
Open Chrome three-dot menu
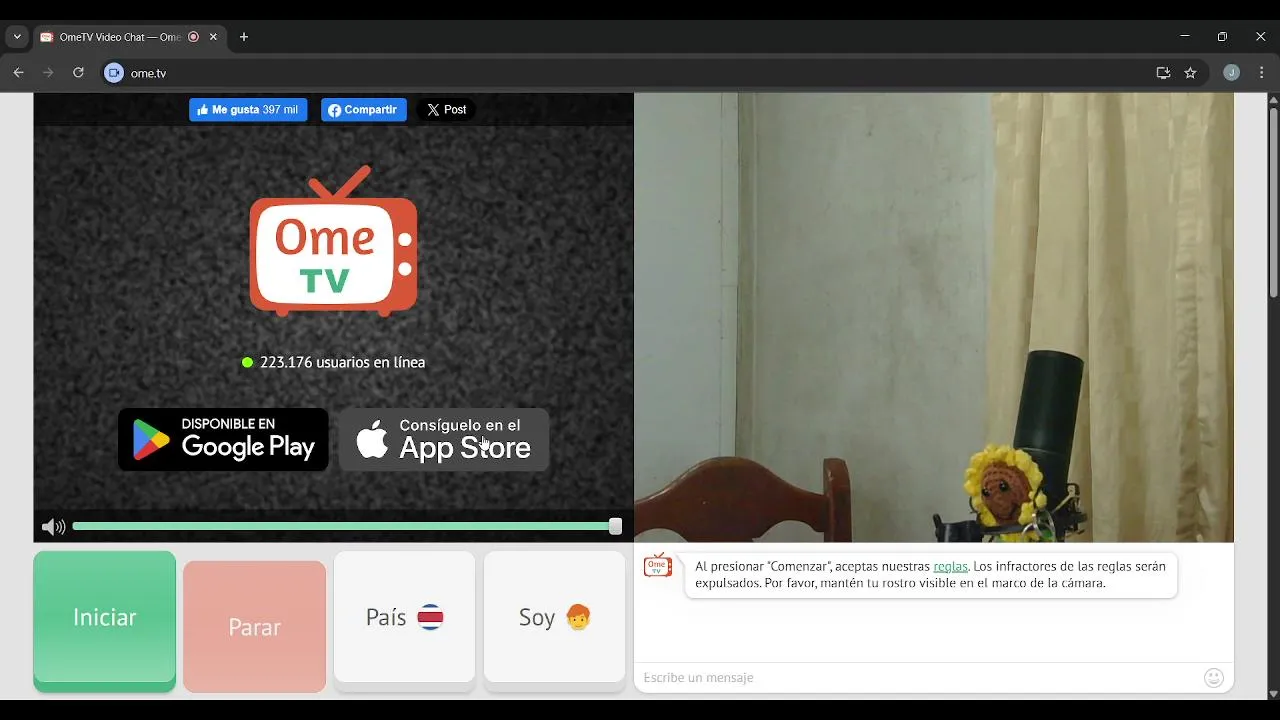(x=1262, y=73)
